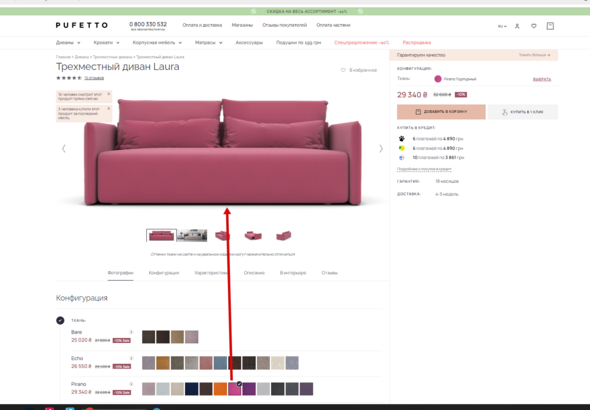Add the sofa to the cart button

pyautogui.click(x=441, y=112)
